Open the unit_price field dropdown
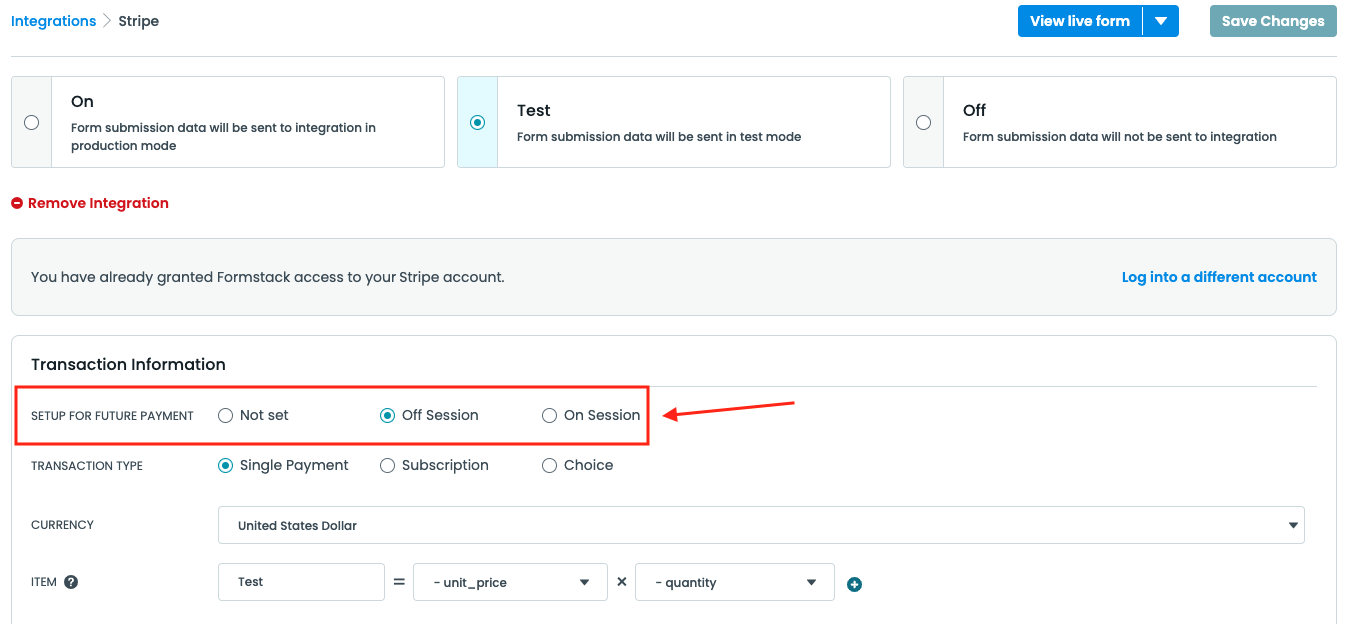 tap(510, 582)
